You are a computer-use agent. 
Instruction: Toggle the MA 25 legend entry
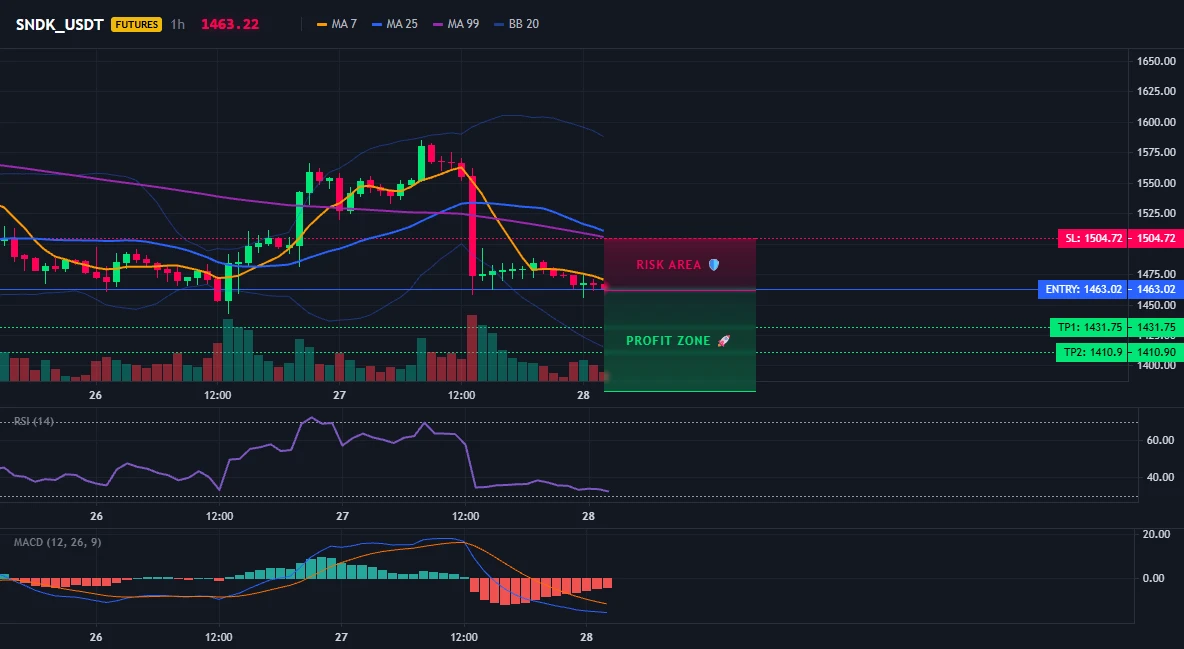(x=395, y=24)
